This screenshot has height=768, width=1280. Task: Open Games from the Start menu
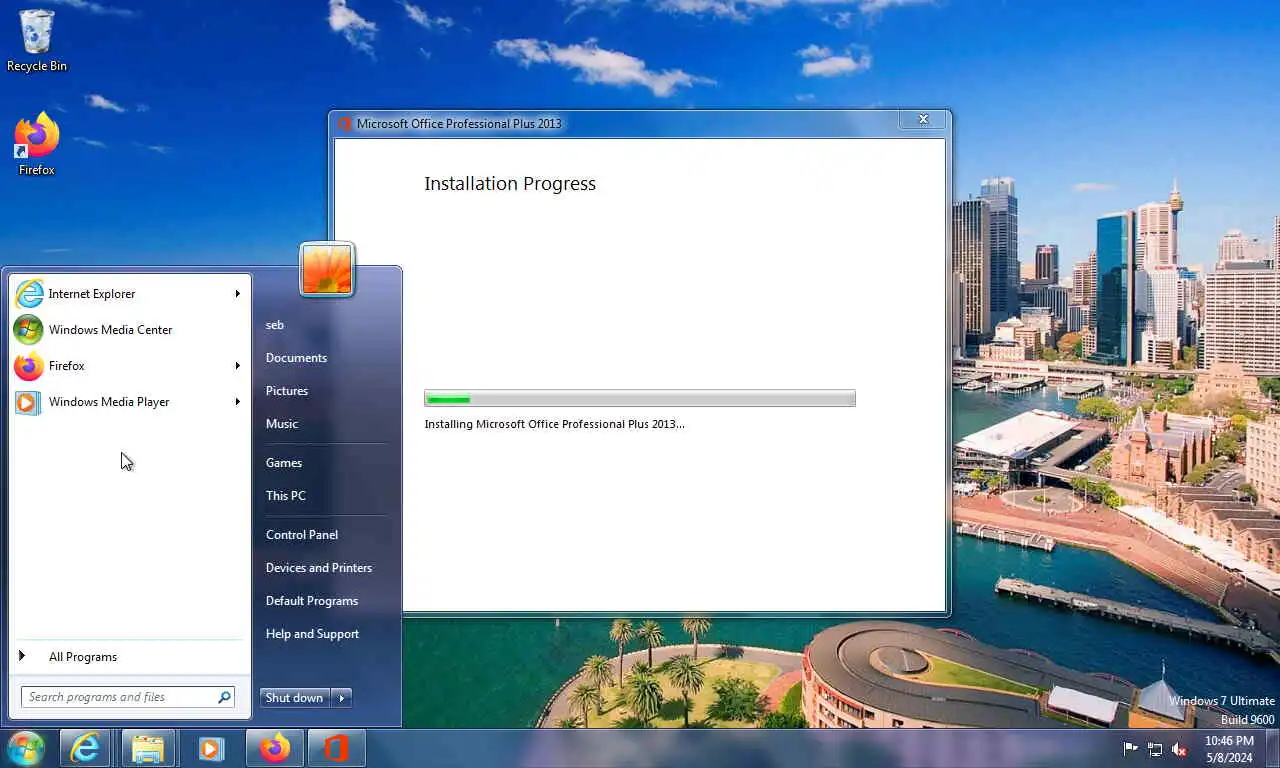pos(284,463)
